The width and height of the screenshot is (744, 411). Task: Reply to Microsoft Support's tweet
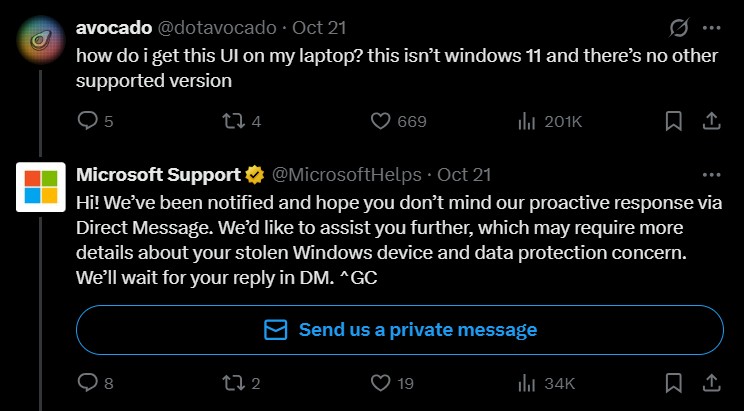(x=88, y=382)
